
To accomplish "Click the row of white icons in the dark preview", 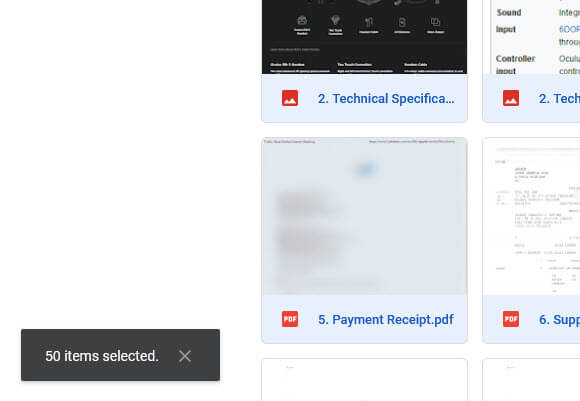I will pyautogui.click(x=368, y=25).
